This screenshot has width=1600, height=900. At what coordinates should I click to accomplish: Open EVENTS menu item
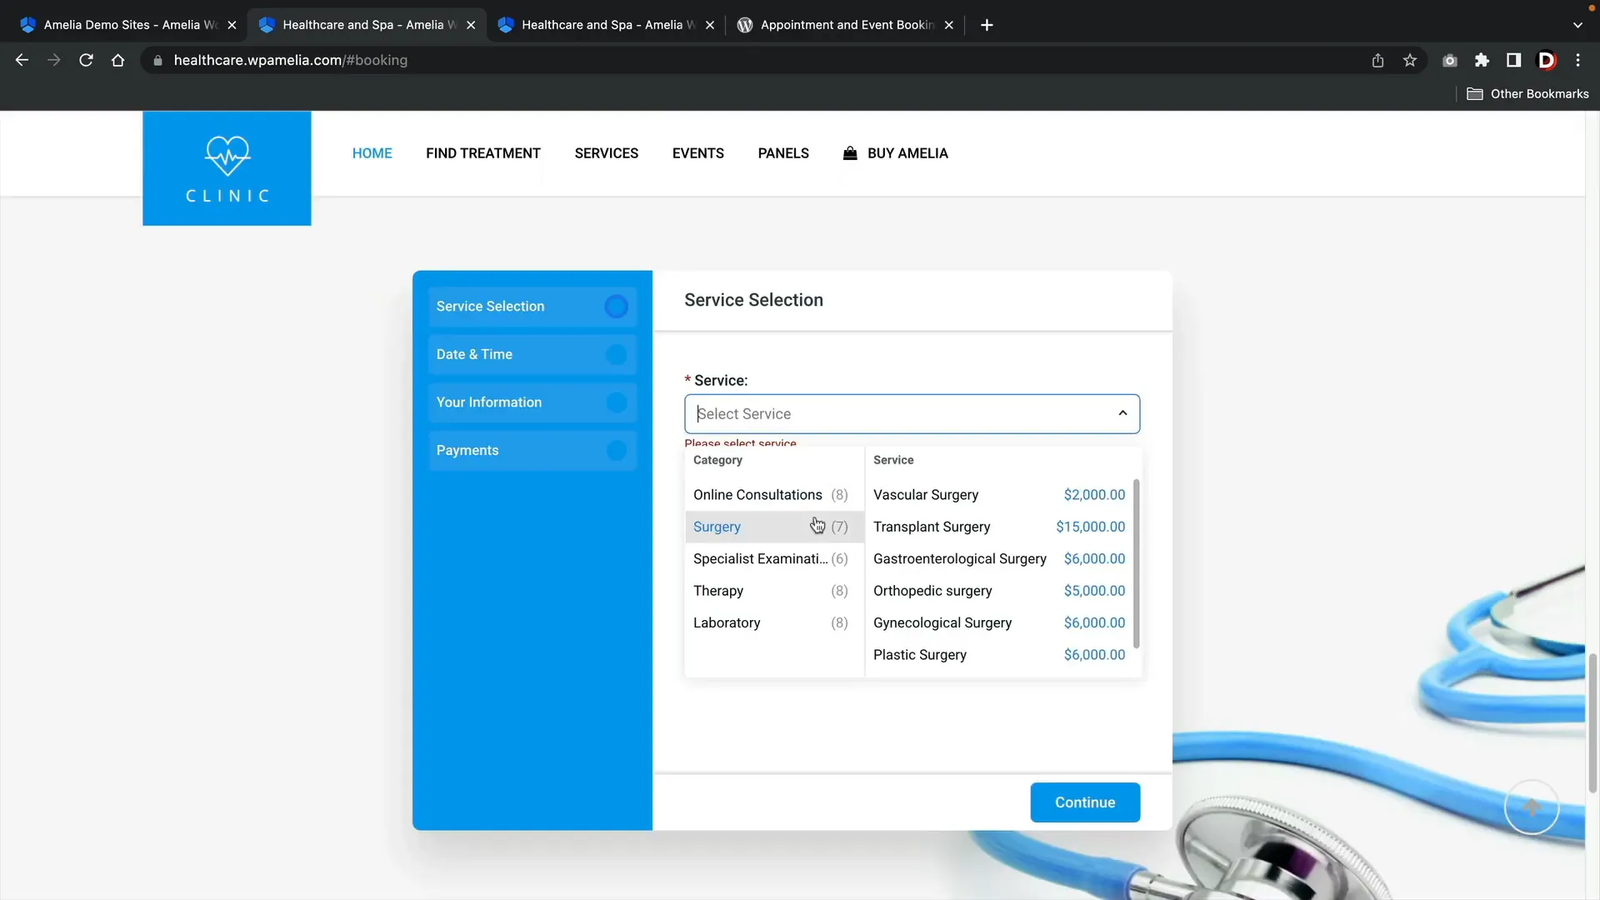[698, 153]
